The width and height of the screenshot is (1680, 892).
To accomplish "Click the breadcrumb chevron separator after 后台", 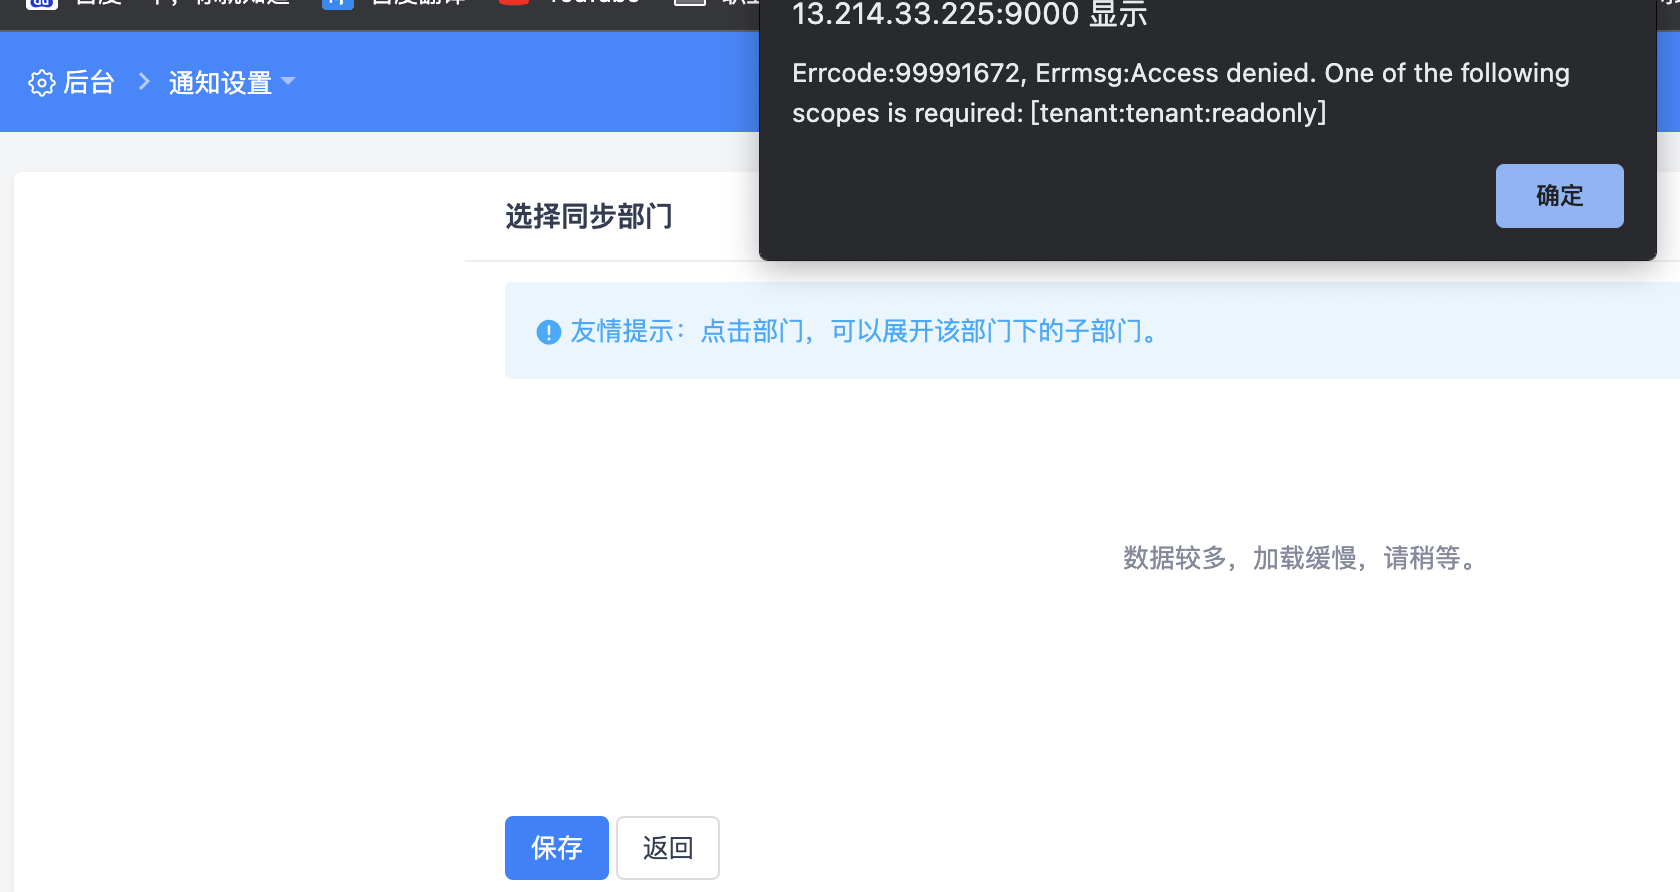I will [144, 82].
